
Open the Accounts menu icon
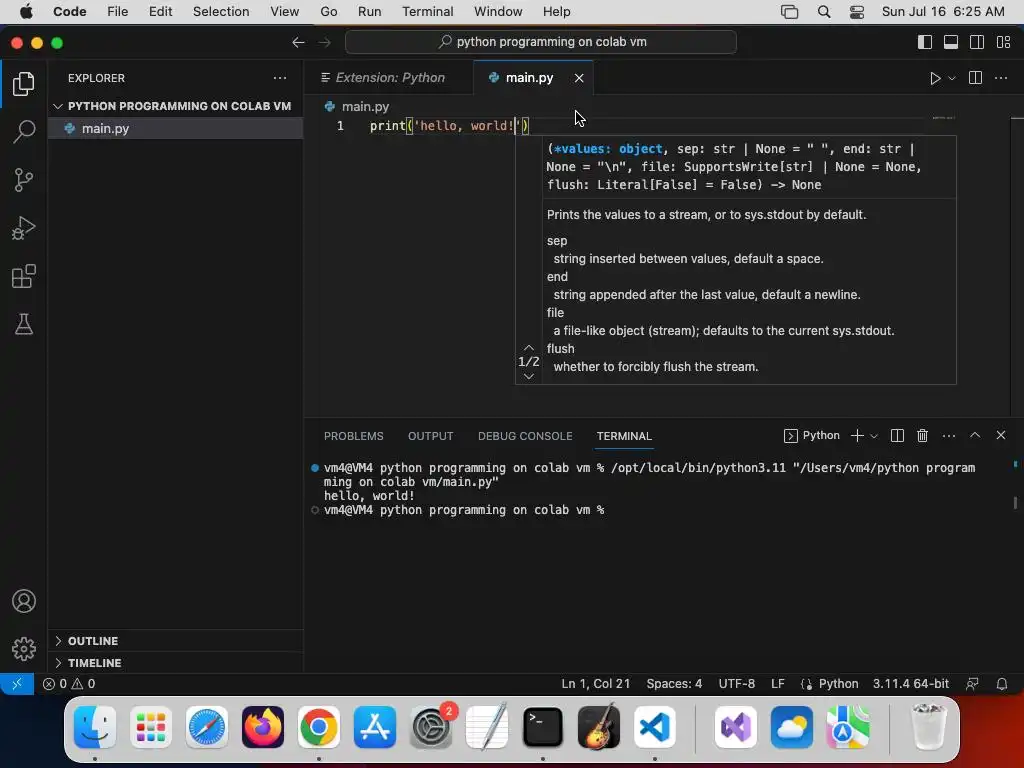(24, 601)
